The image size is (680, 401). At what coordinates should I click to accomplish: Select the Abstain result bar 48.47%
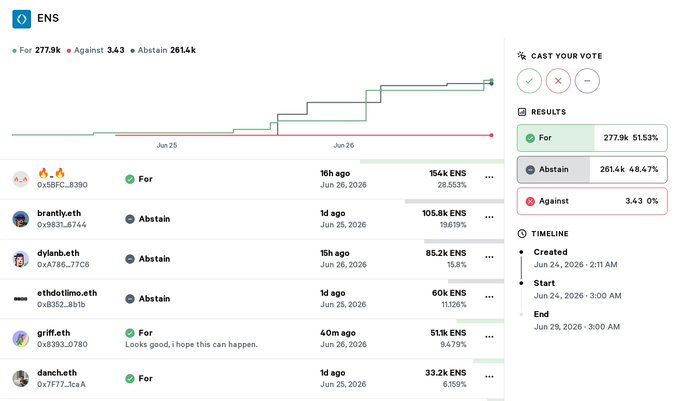[x=592, y=170]
